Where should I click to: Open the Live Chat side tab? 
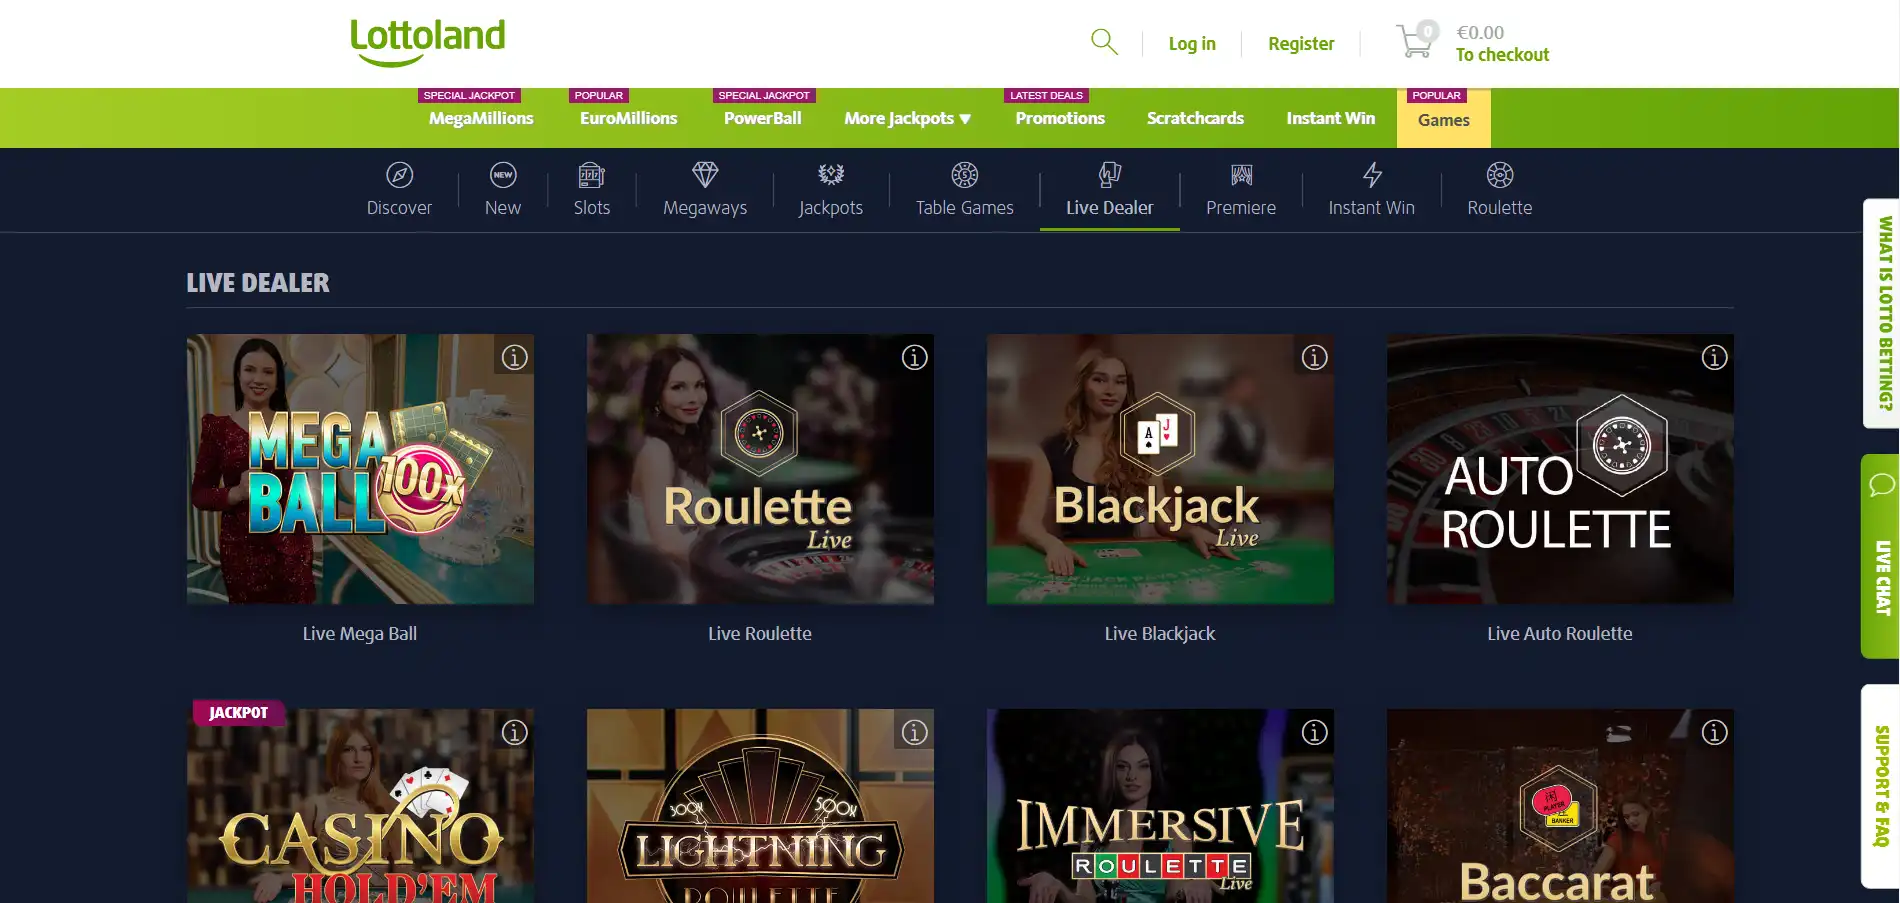click(x=1880, y=556)
